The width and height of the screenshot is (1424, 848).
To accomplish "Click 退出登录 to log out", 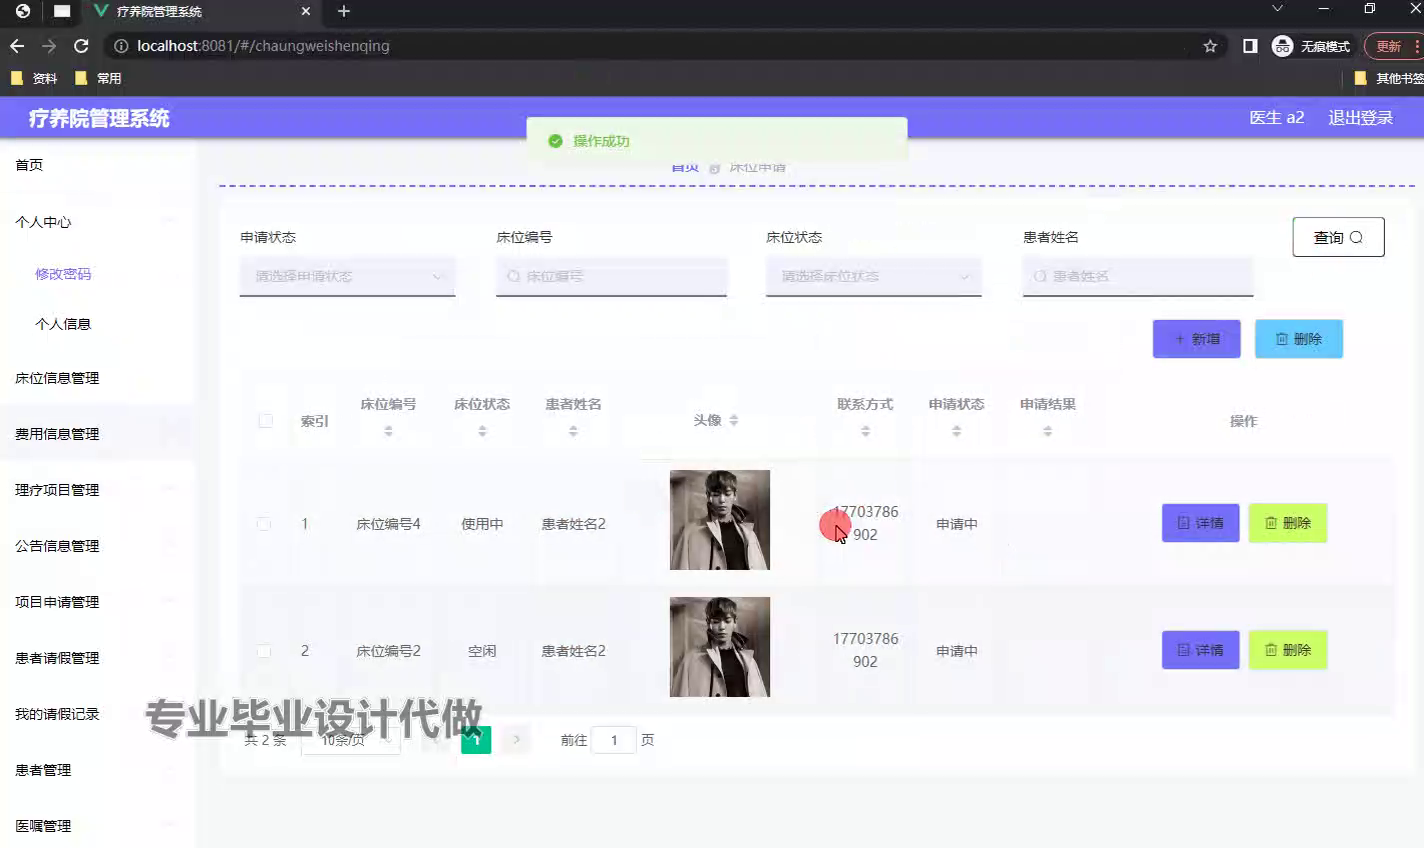I will [x=1360, y=118].
